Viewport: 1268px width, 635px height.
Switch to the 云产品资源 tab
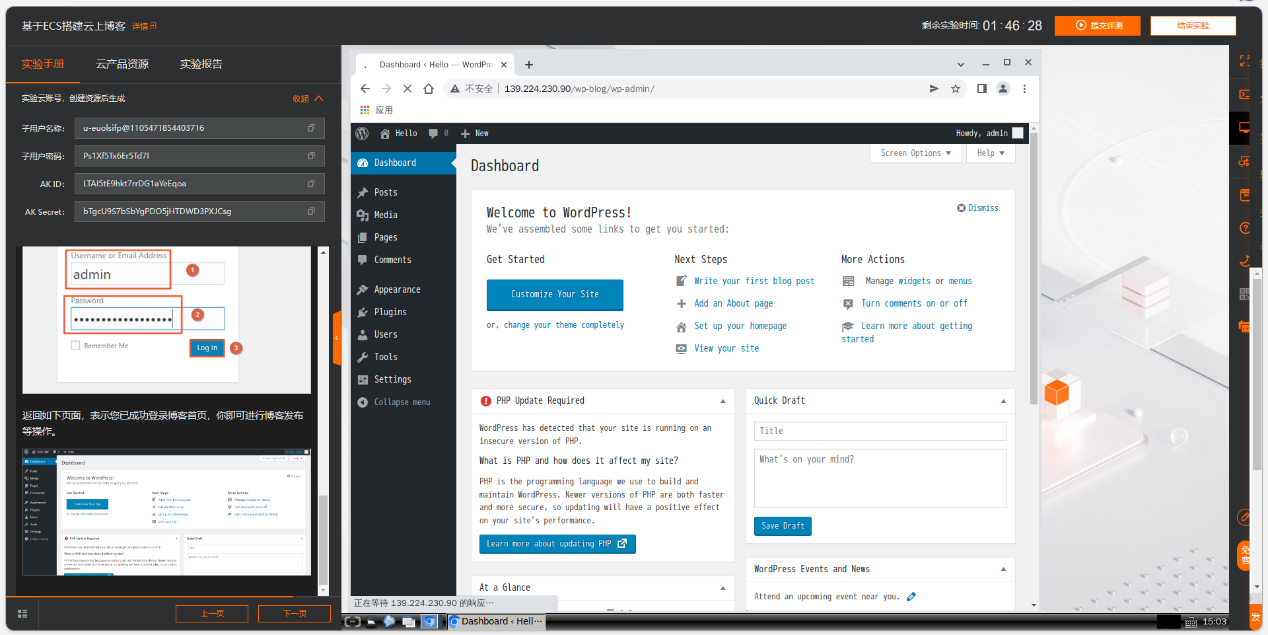click(x=122, y=64)
